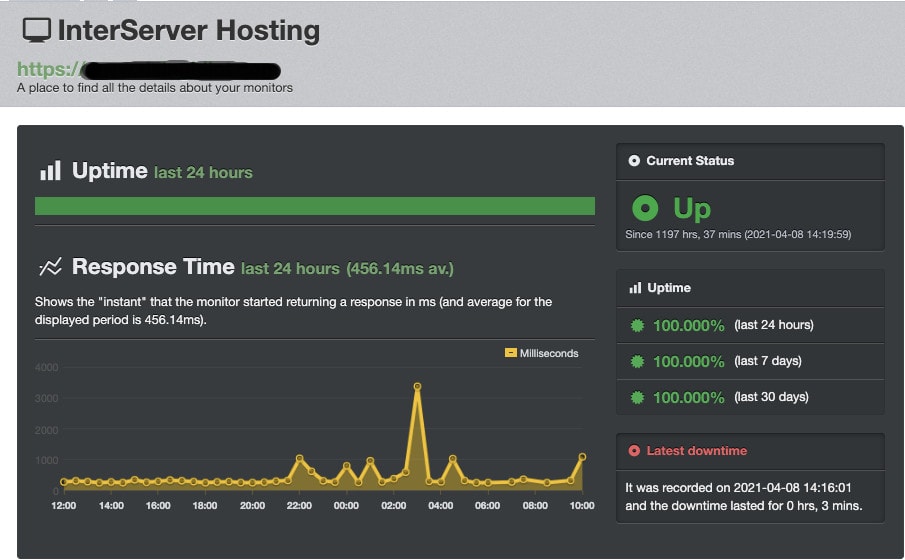
Task: Open the redacted https monitor link
Action: 149,70
